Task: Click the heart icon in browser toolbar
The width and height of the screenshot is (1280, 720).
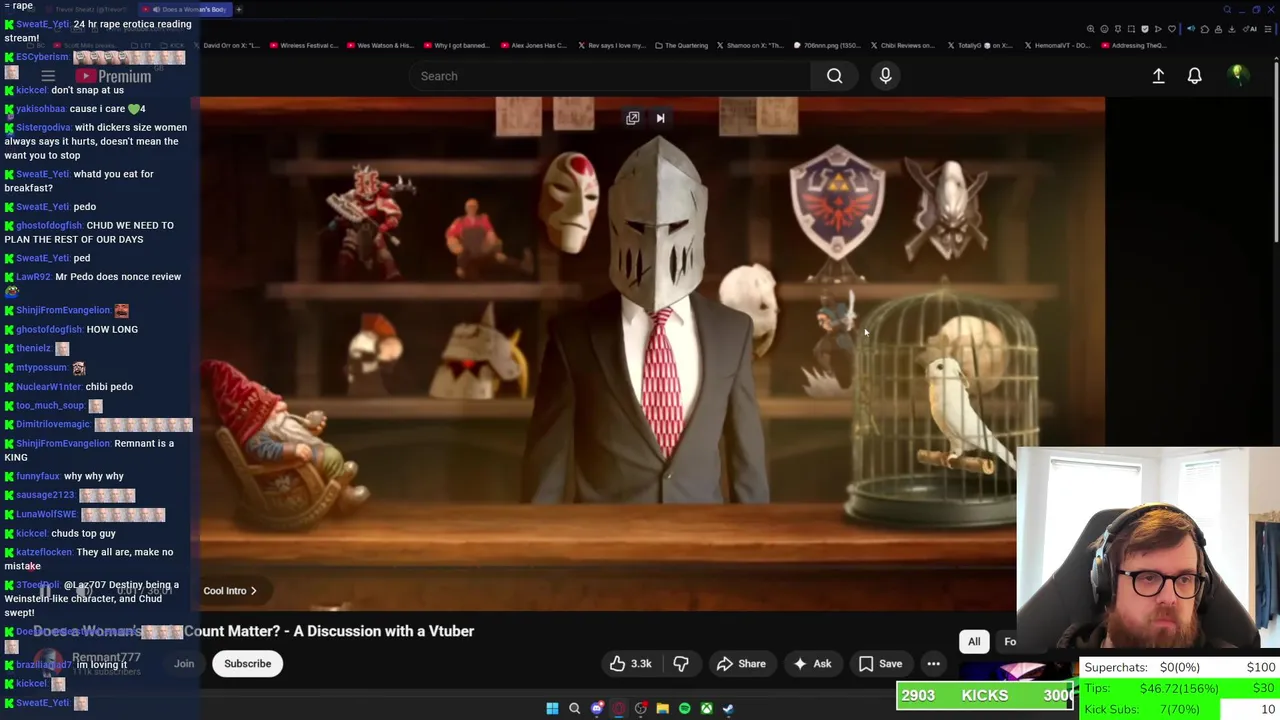Action: tap(1172, 29)
